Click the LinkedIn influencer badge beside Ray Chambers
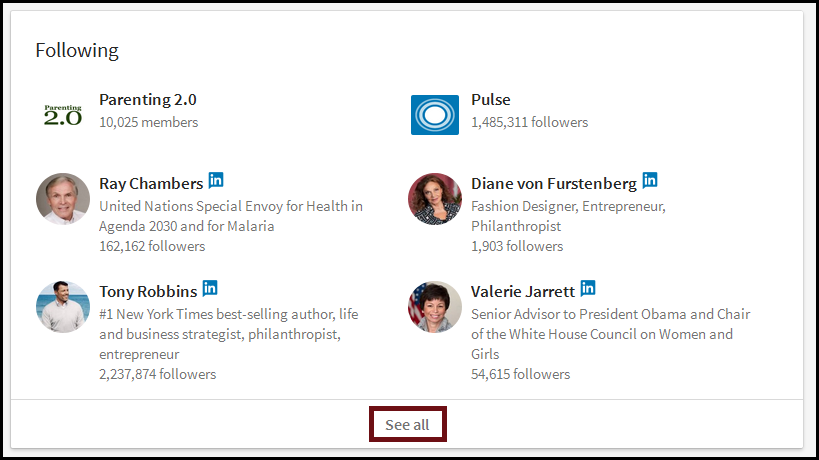Image resolution: width=819 pixels, height=460 pixels. (x=216, y=180)
